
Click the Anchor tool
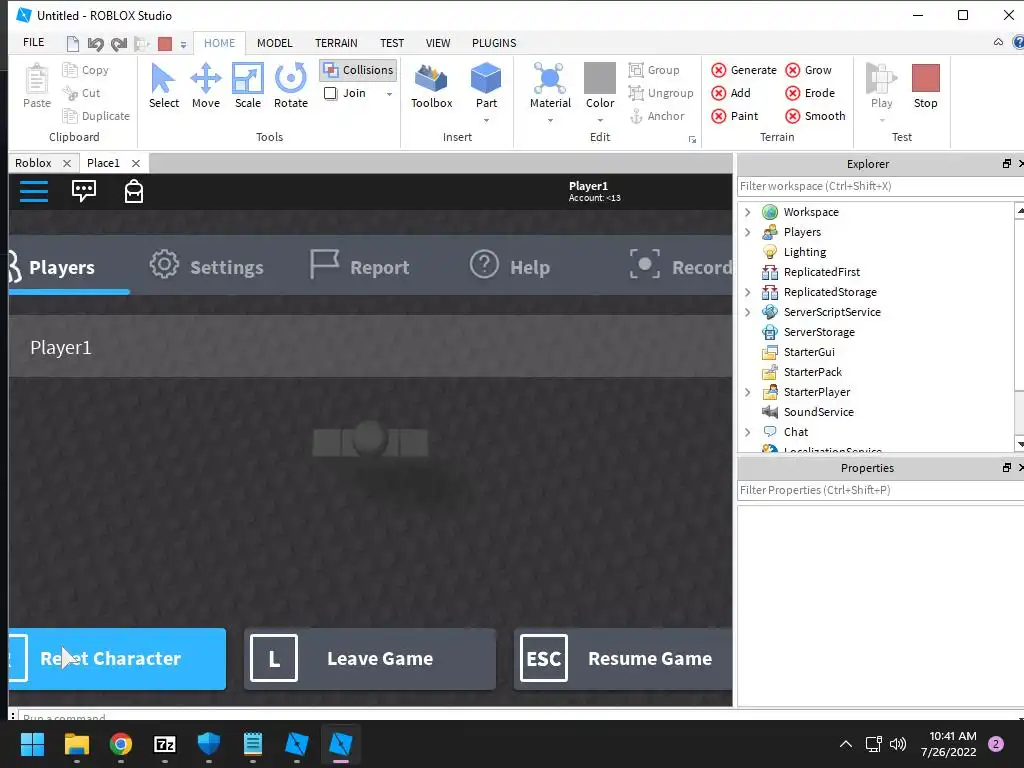(656, 116)
